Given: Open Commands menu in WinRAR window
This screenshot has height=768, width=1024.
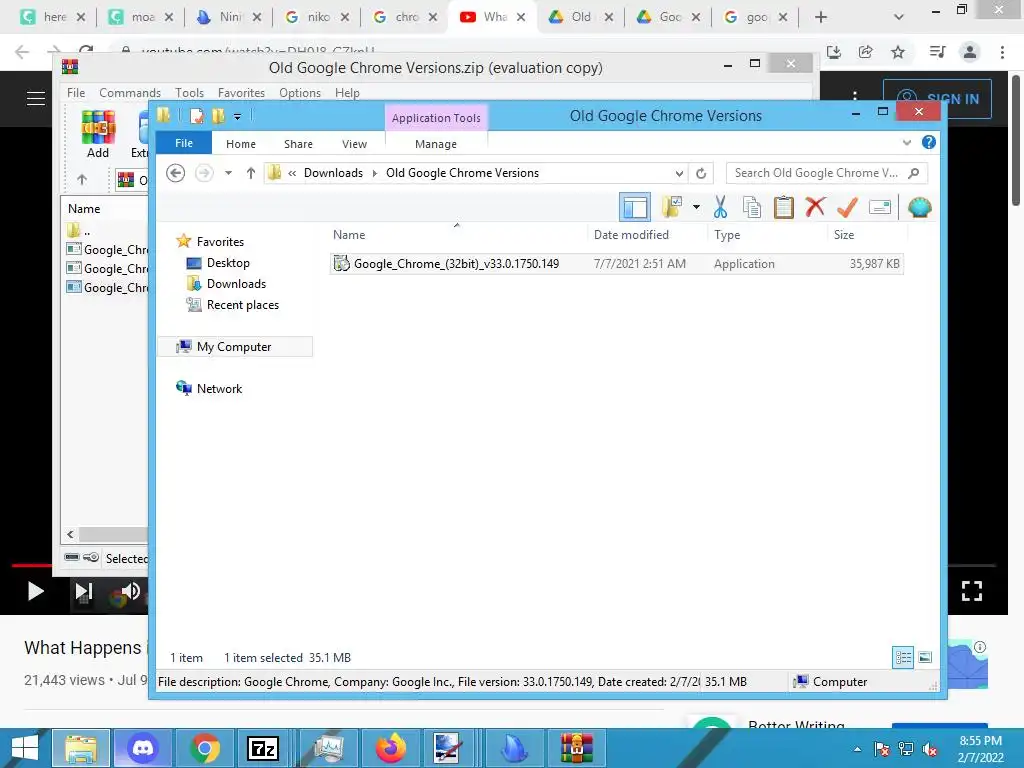Looking at the screenshot, I should tap(129, 93).
